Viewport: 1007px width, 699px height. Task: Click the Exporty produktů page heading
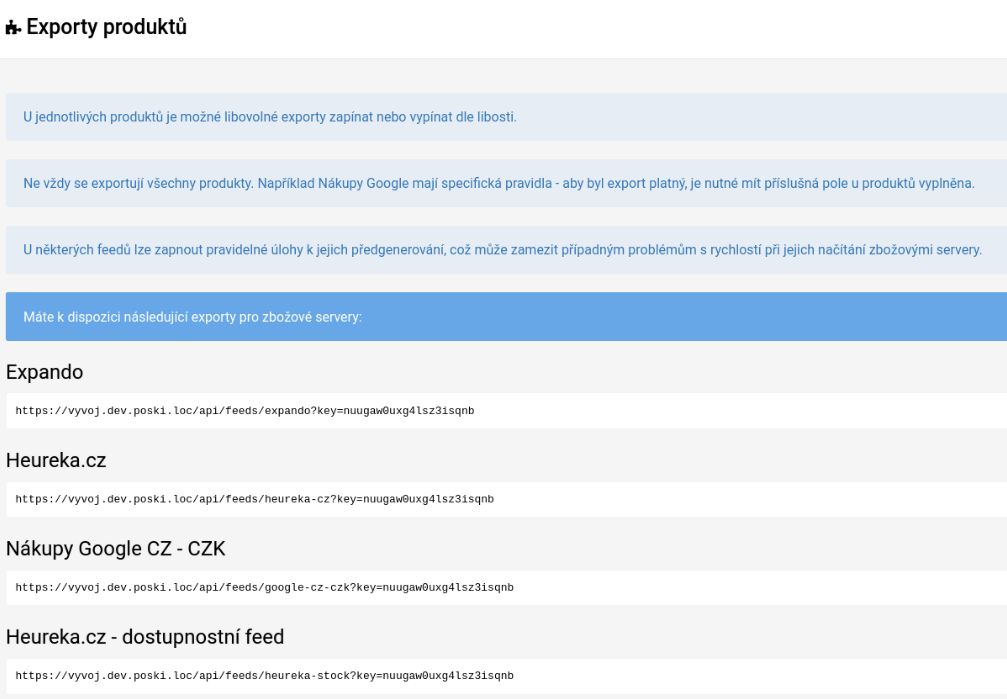pyautogui.click(x=107, y=27)
